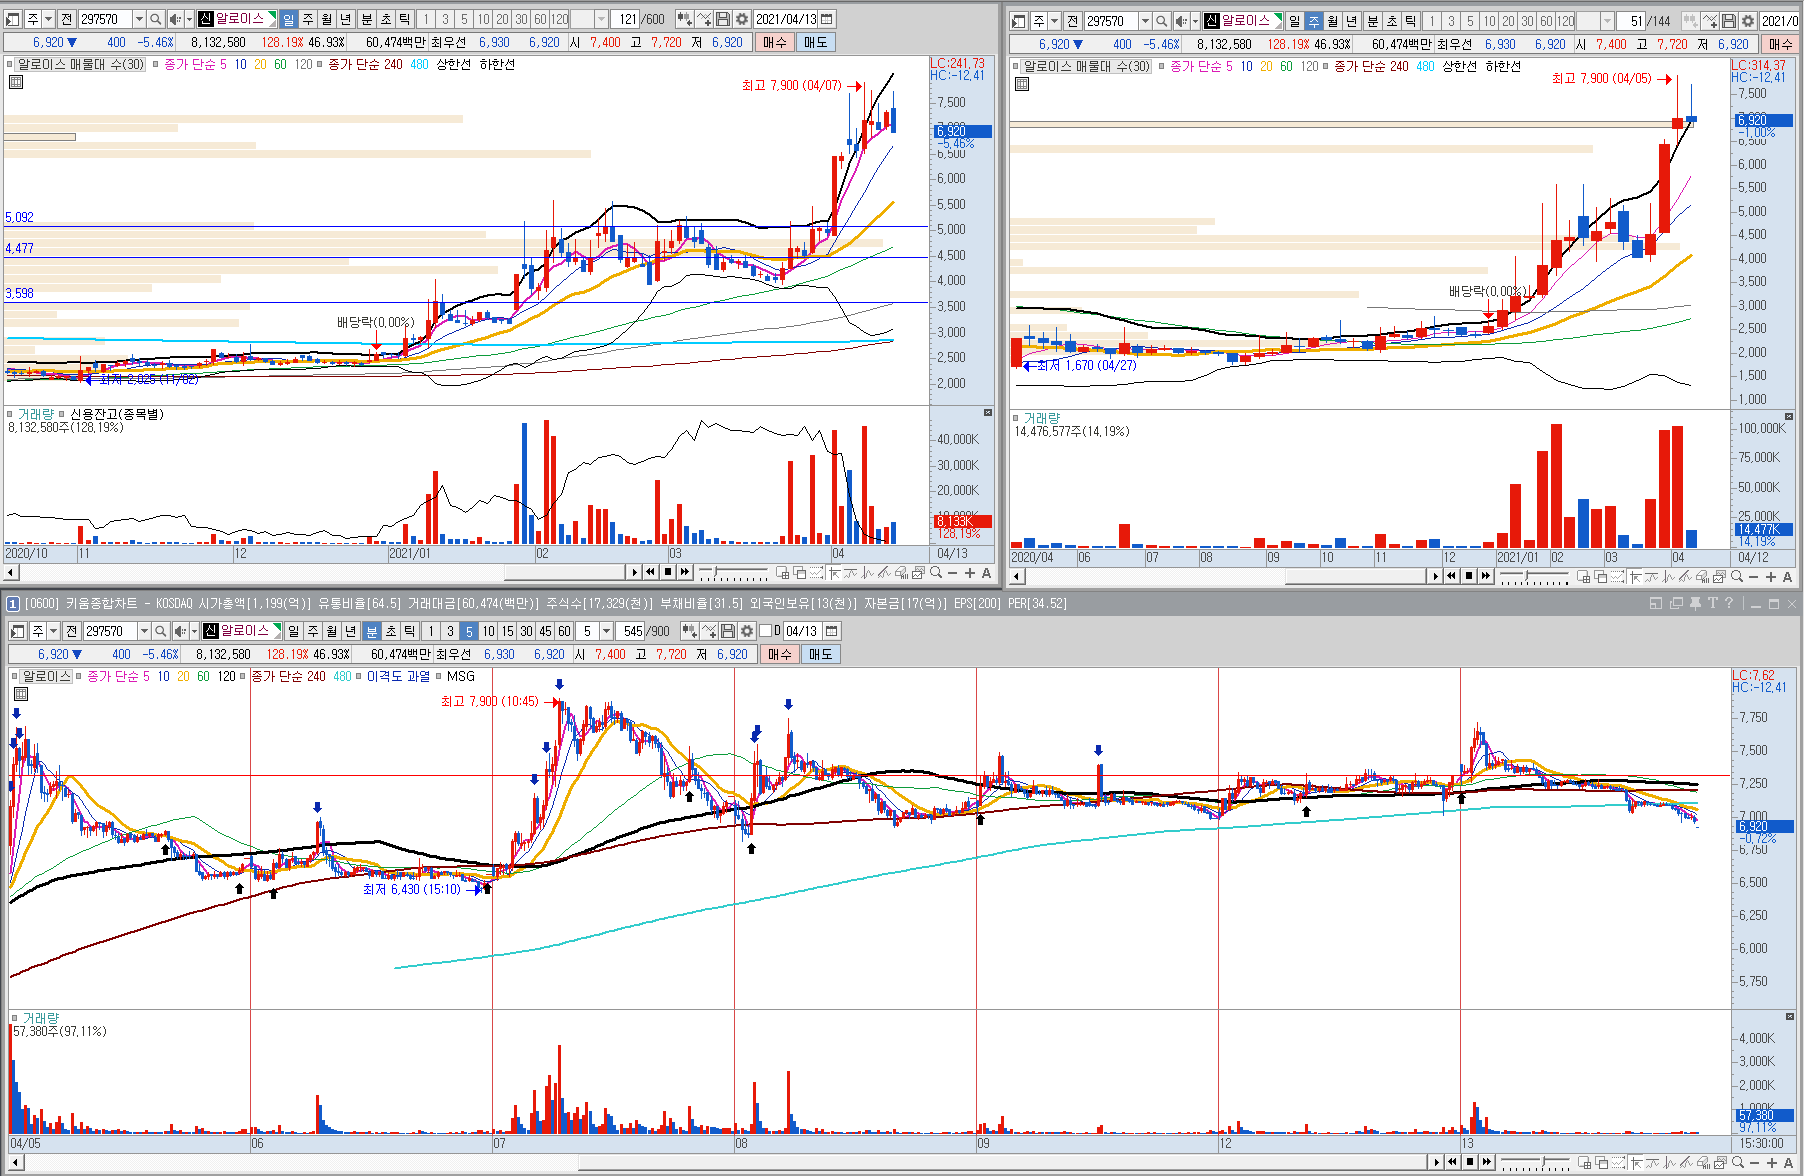Click the A text icon below top-right chart
This screenshot has width=1804, height=1176.
(x=1788, y=576)
